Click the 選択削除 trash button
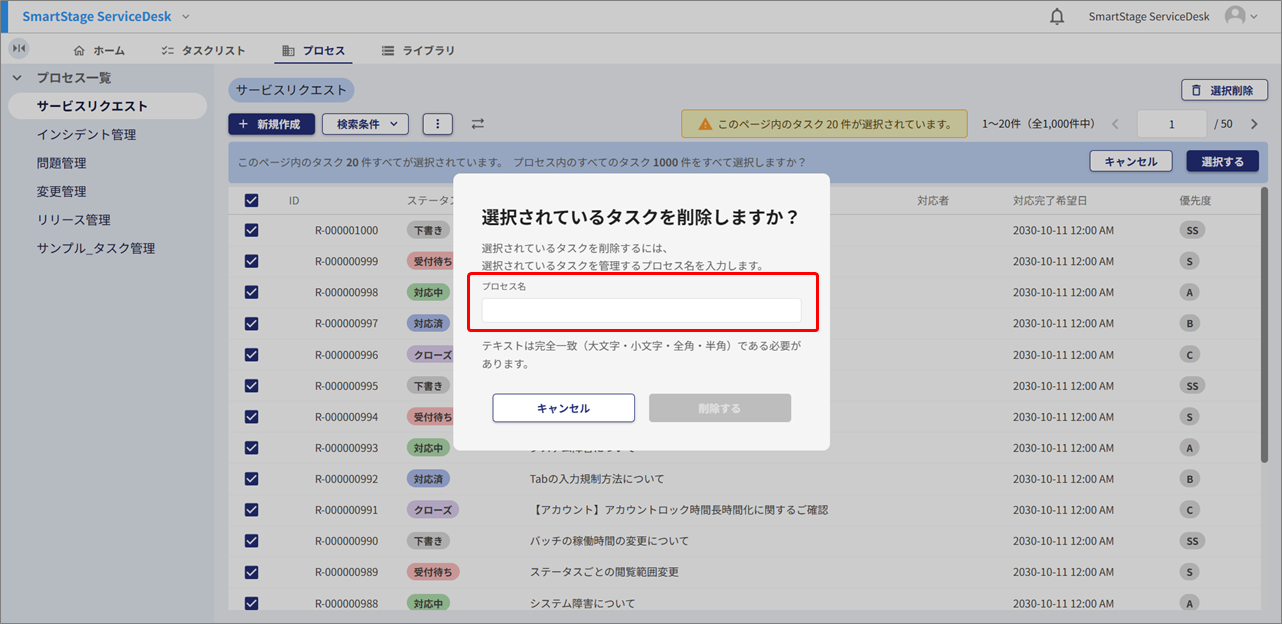Viewport: 1282px width, 624px height. pos(1224,91)
